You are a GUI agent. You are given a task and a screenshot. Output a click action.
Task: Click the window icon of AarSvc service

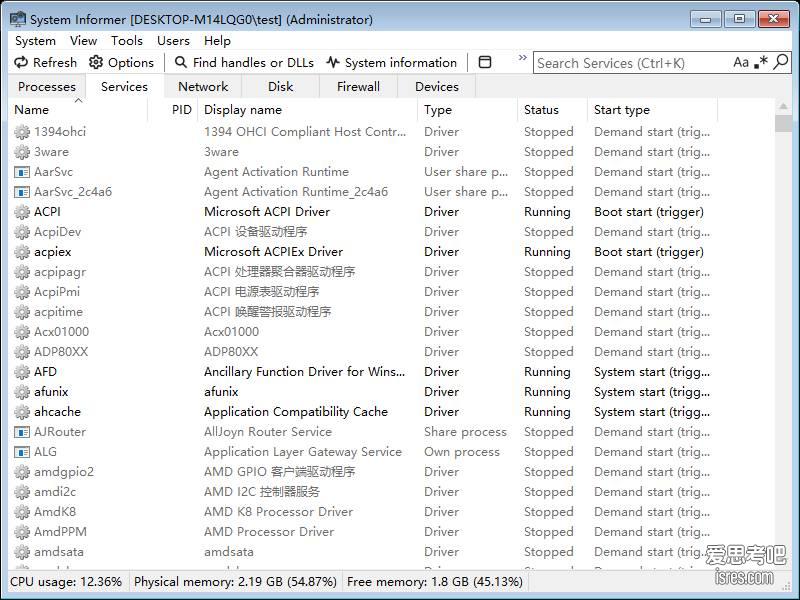pos(21,172)
